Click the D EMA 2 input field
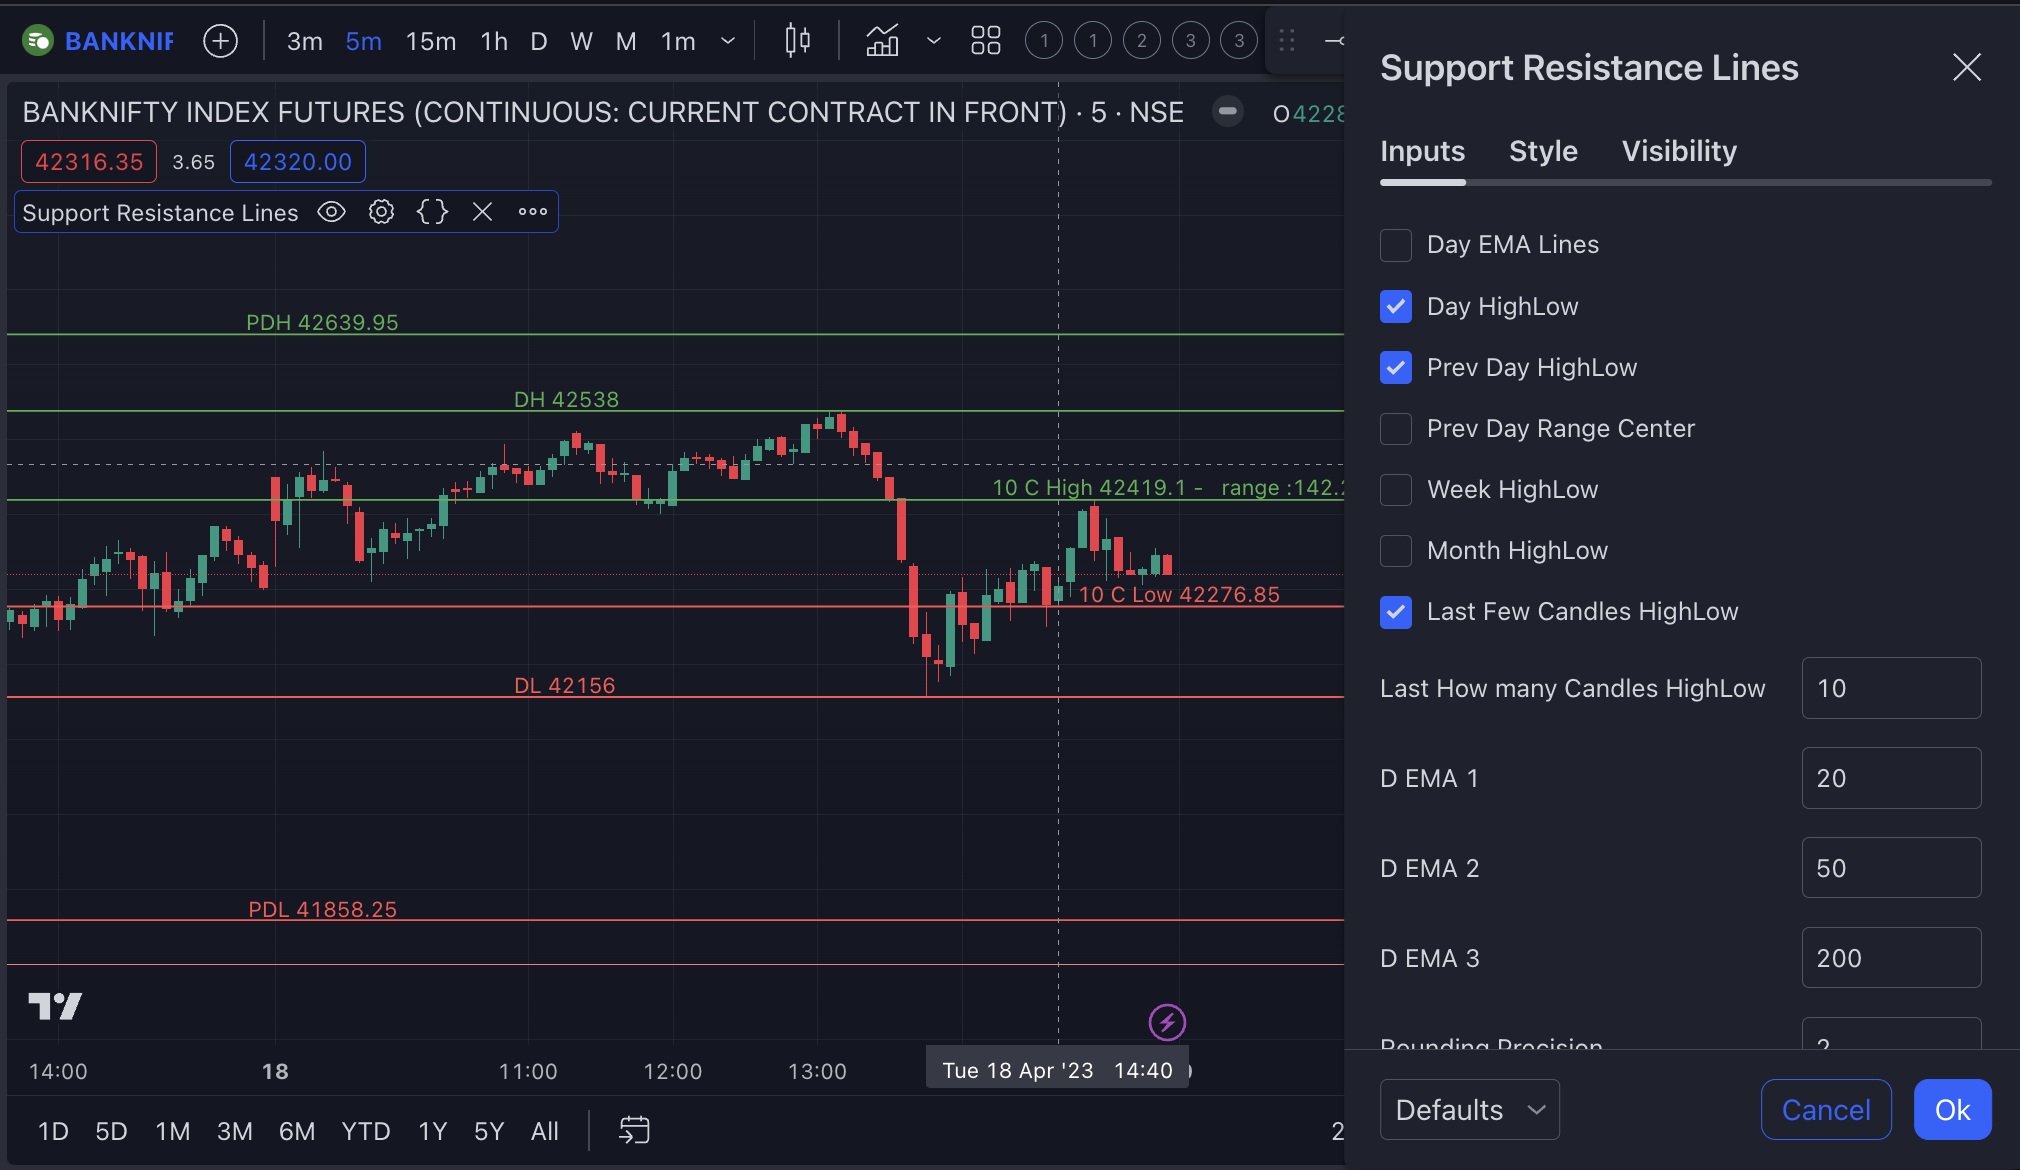The height and width of the screenshot is (1170, 2020). click(x=1891, y=868)
